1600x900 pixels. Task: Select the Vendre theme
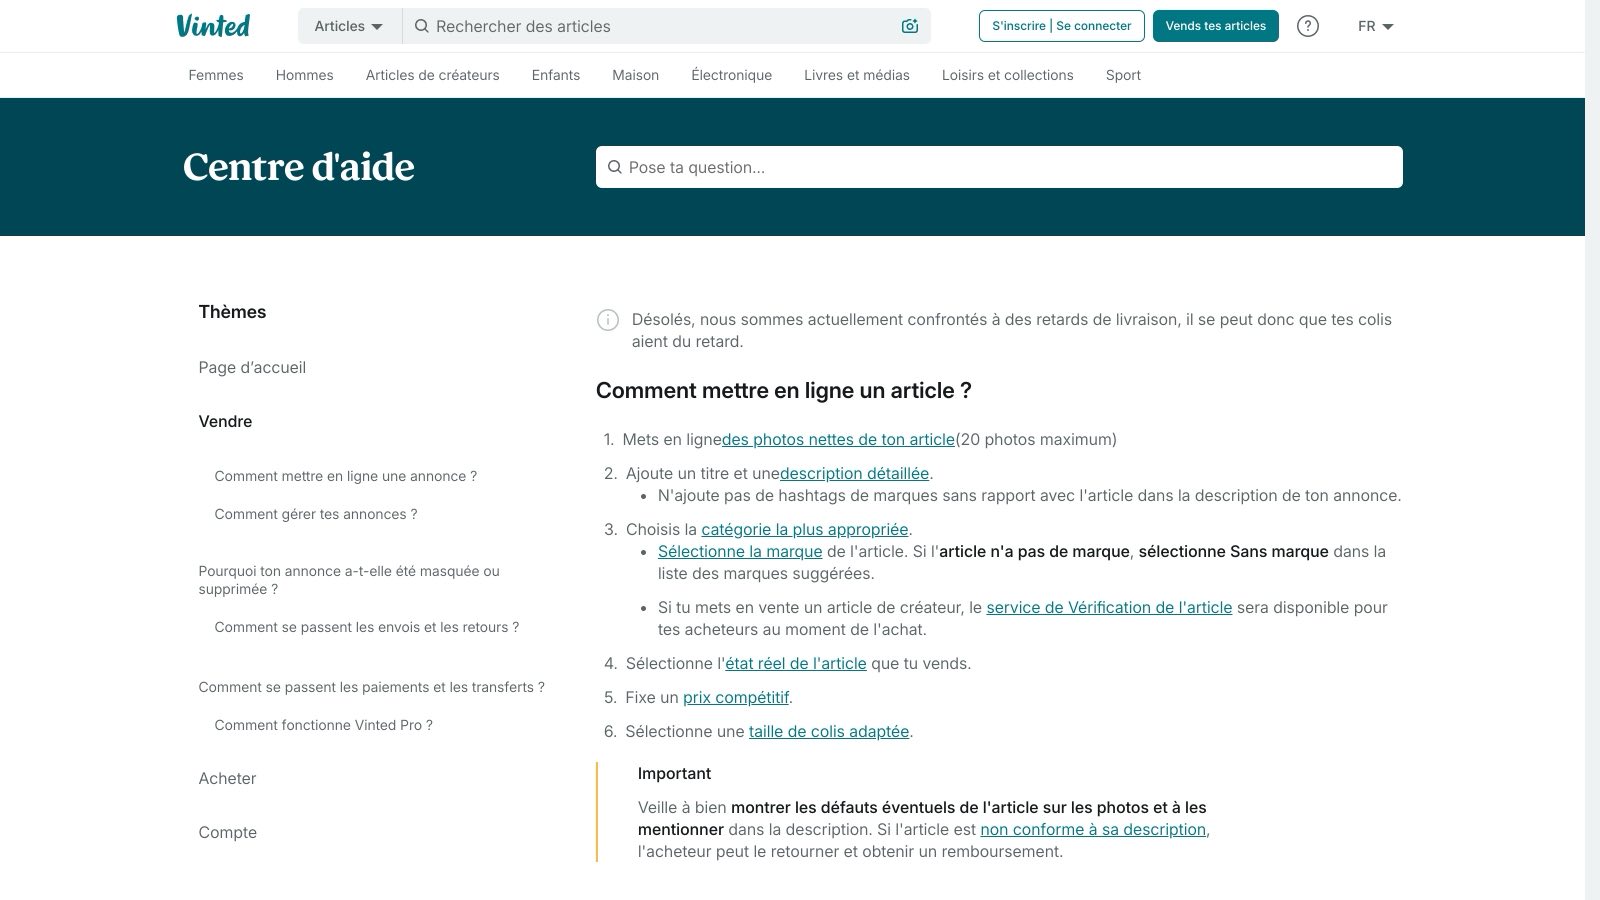(225, 422)
